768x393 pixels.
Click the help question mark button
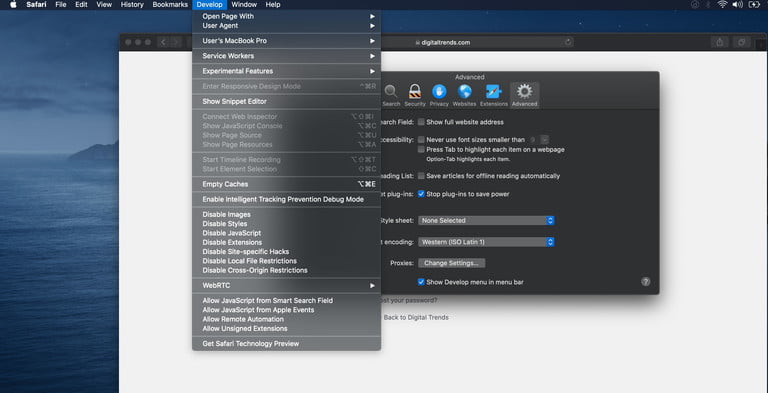pyautogui.click(x=646, y=282)
